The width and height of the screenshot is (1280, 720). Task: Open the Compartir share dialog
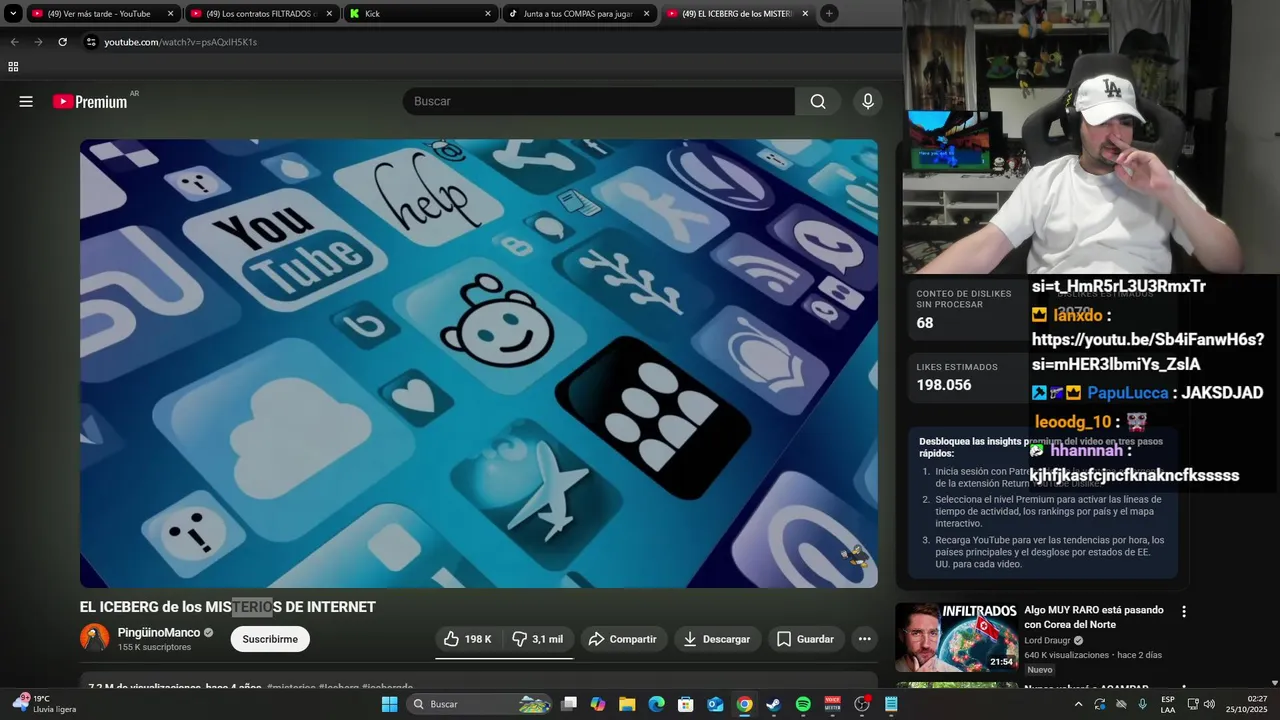click(x=622, y=639)
